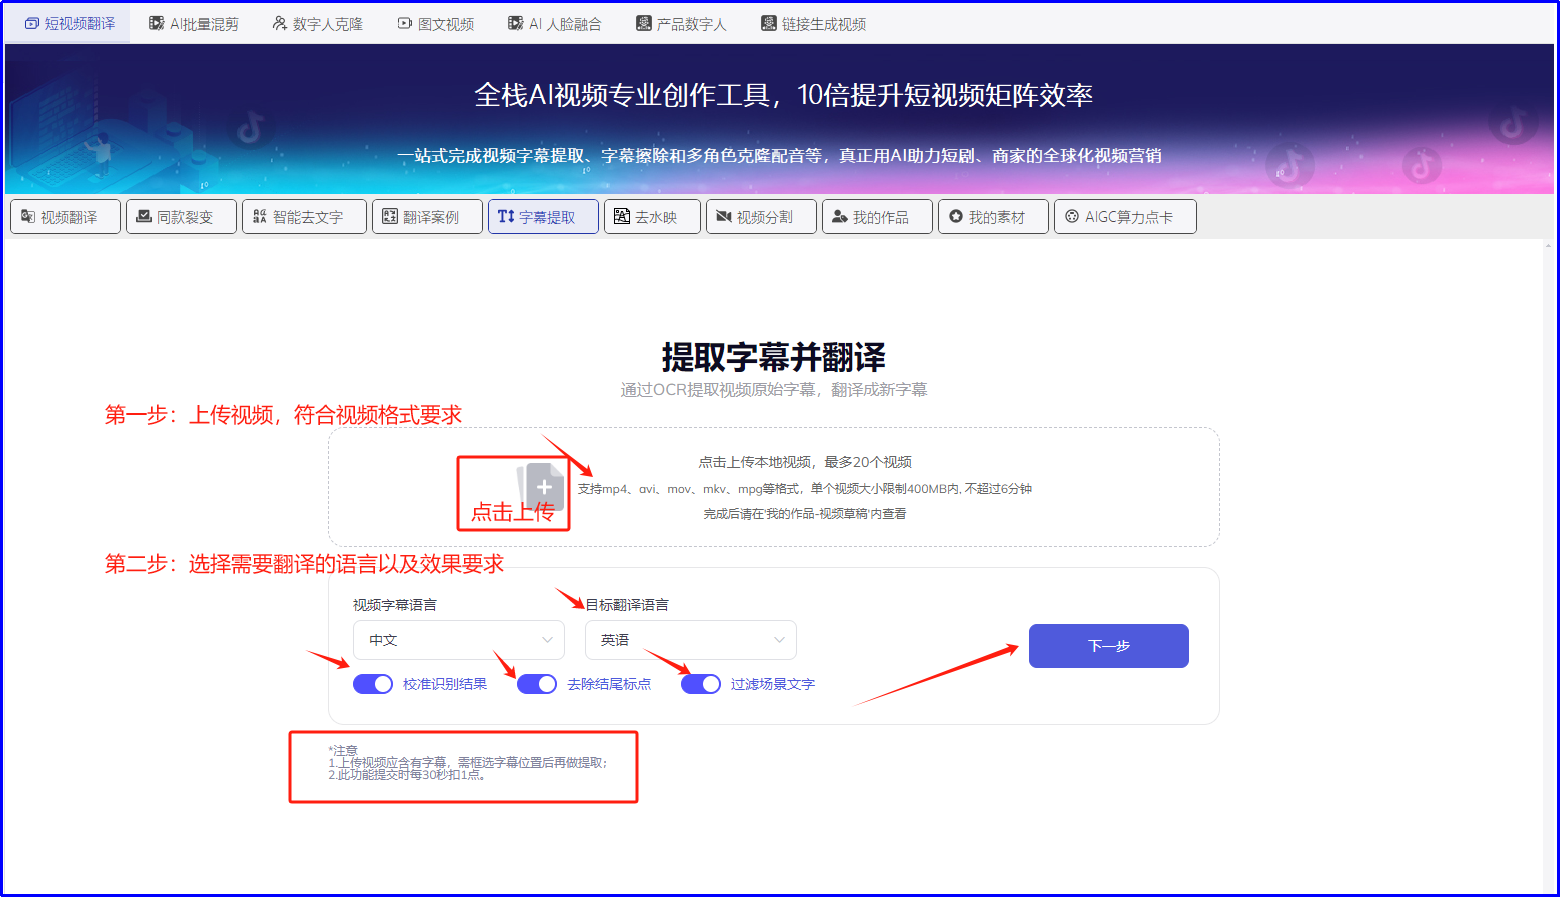Toggle the 过滤场景文字 option
The image size is (1561, 898).
coord(700,683)
